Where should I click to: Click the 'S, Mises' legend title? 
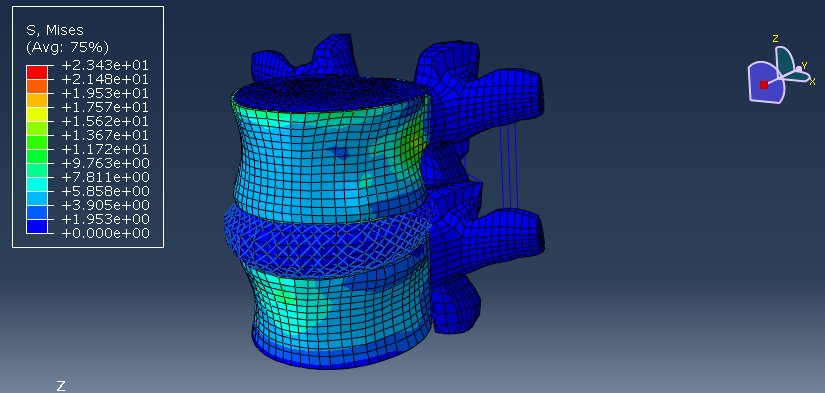[55, 30]
